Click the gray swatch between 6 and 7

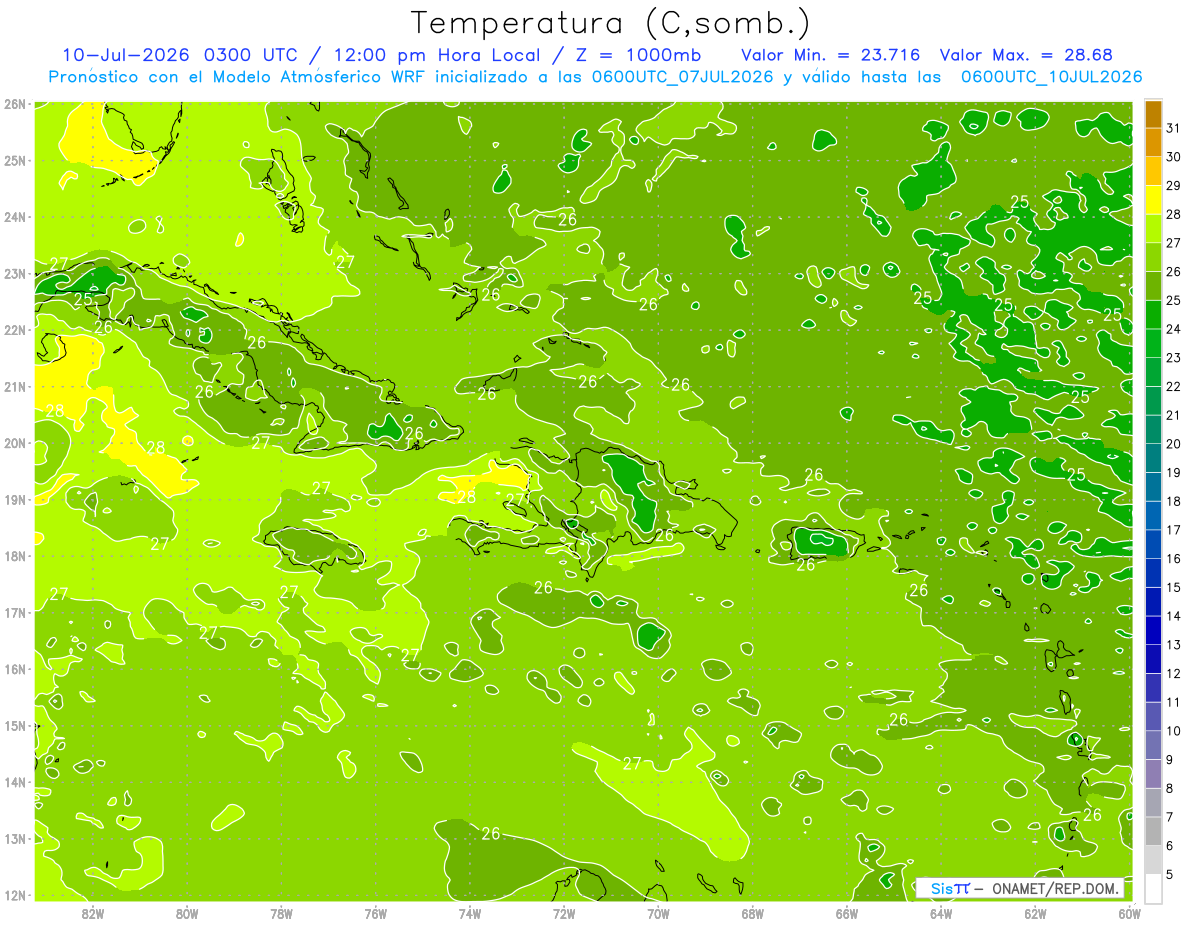[1153, 831]
